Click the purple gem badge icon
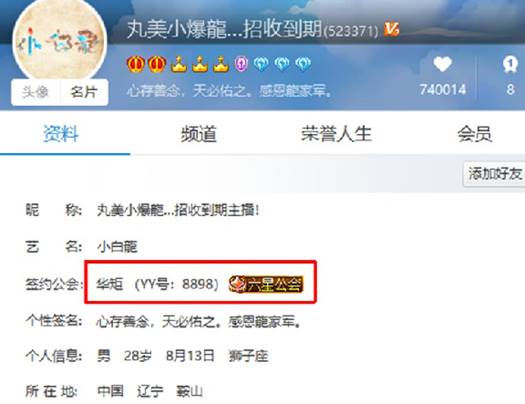The width and height of the screenshot is (525, 404). (241, 64)
